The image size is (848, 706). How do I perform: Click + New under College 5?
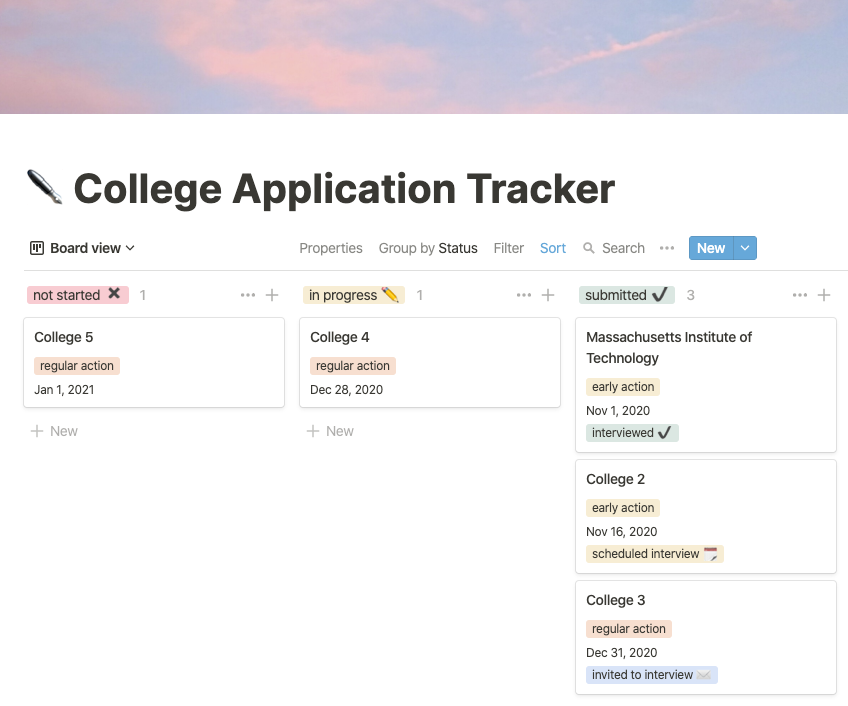click(x=54, y=431)
